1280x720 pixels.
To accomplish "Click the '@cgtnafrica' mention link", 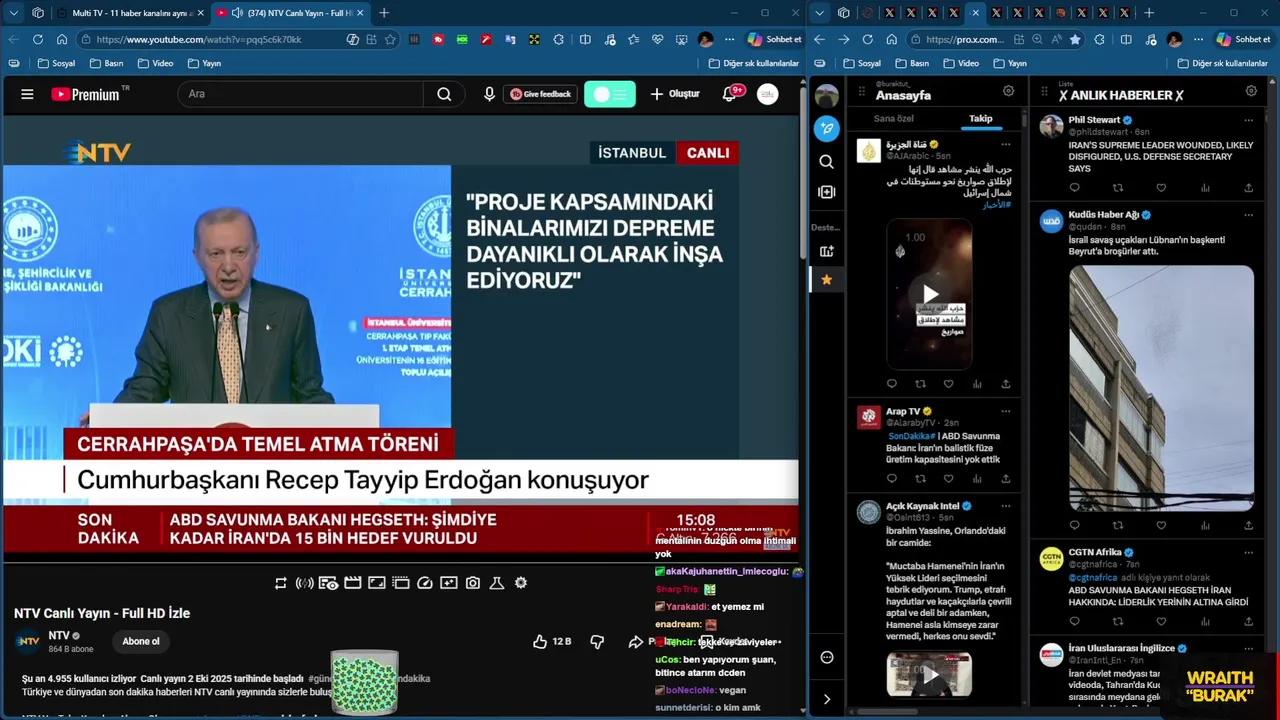I will tap(1092, 577).
